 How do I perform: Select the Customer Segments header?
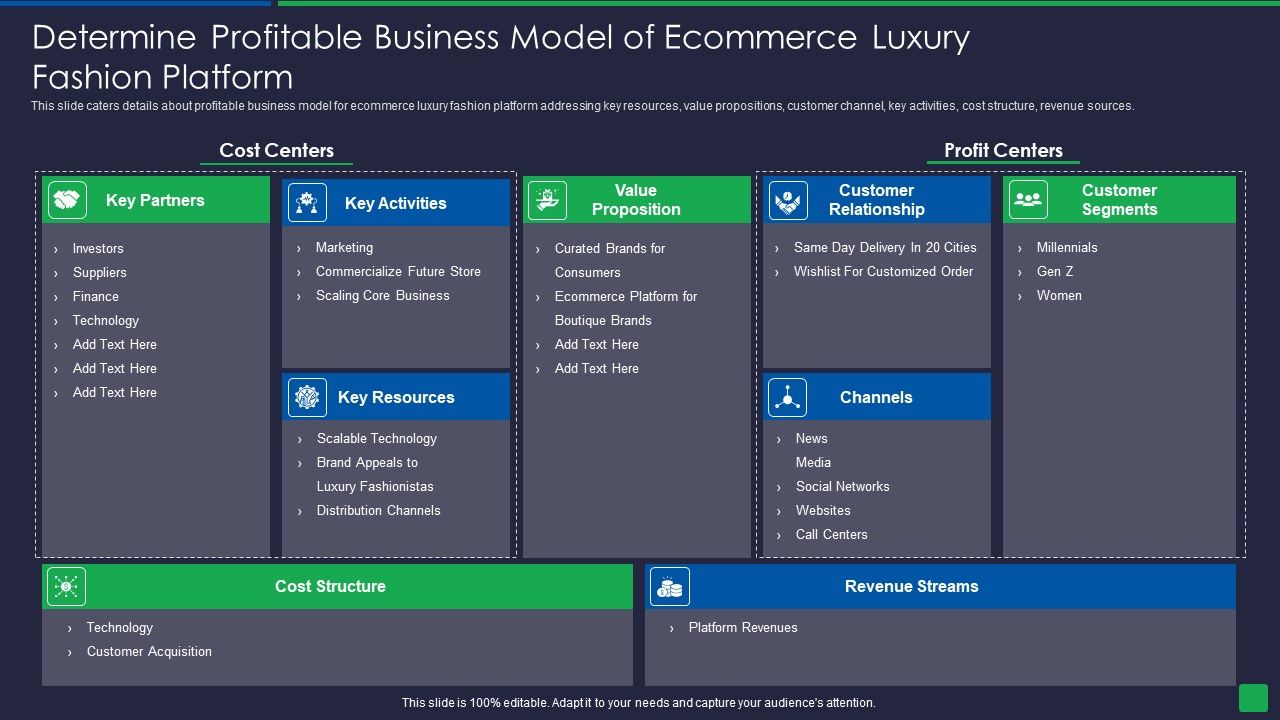coord(1120,200)
